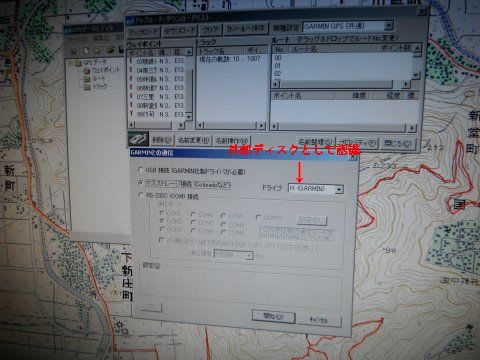Select the ウェイポイント tree icon
Viewport: 480px width, 360px height.
tap(87, 71)
